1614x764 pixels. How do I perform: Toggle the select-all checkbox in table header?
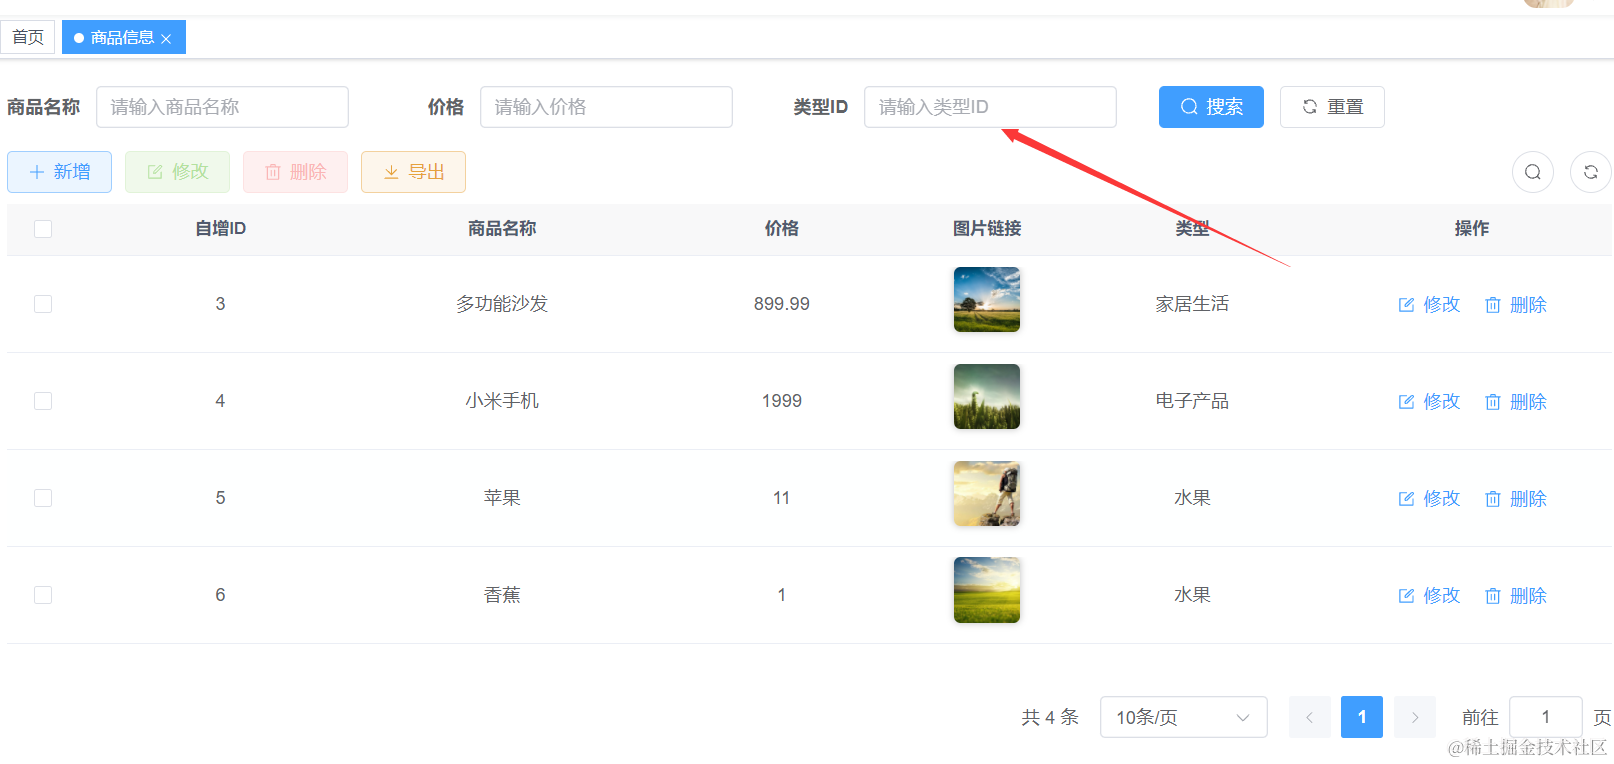[x=43, y=229]
